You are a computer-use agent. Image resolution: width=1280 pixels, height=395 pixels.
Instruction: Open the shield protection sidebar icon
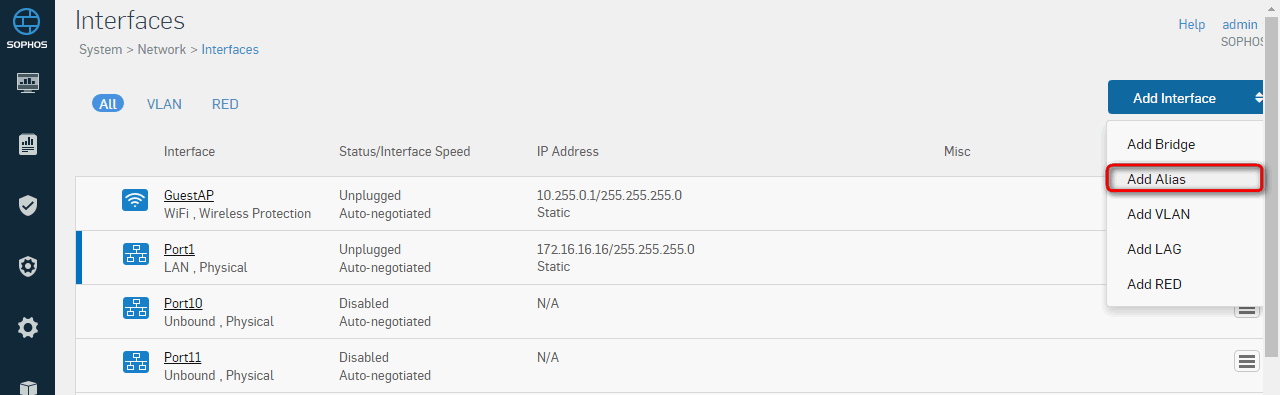[x=28, y=205]
